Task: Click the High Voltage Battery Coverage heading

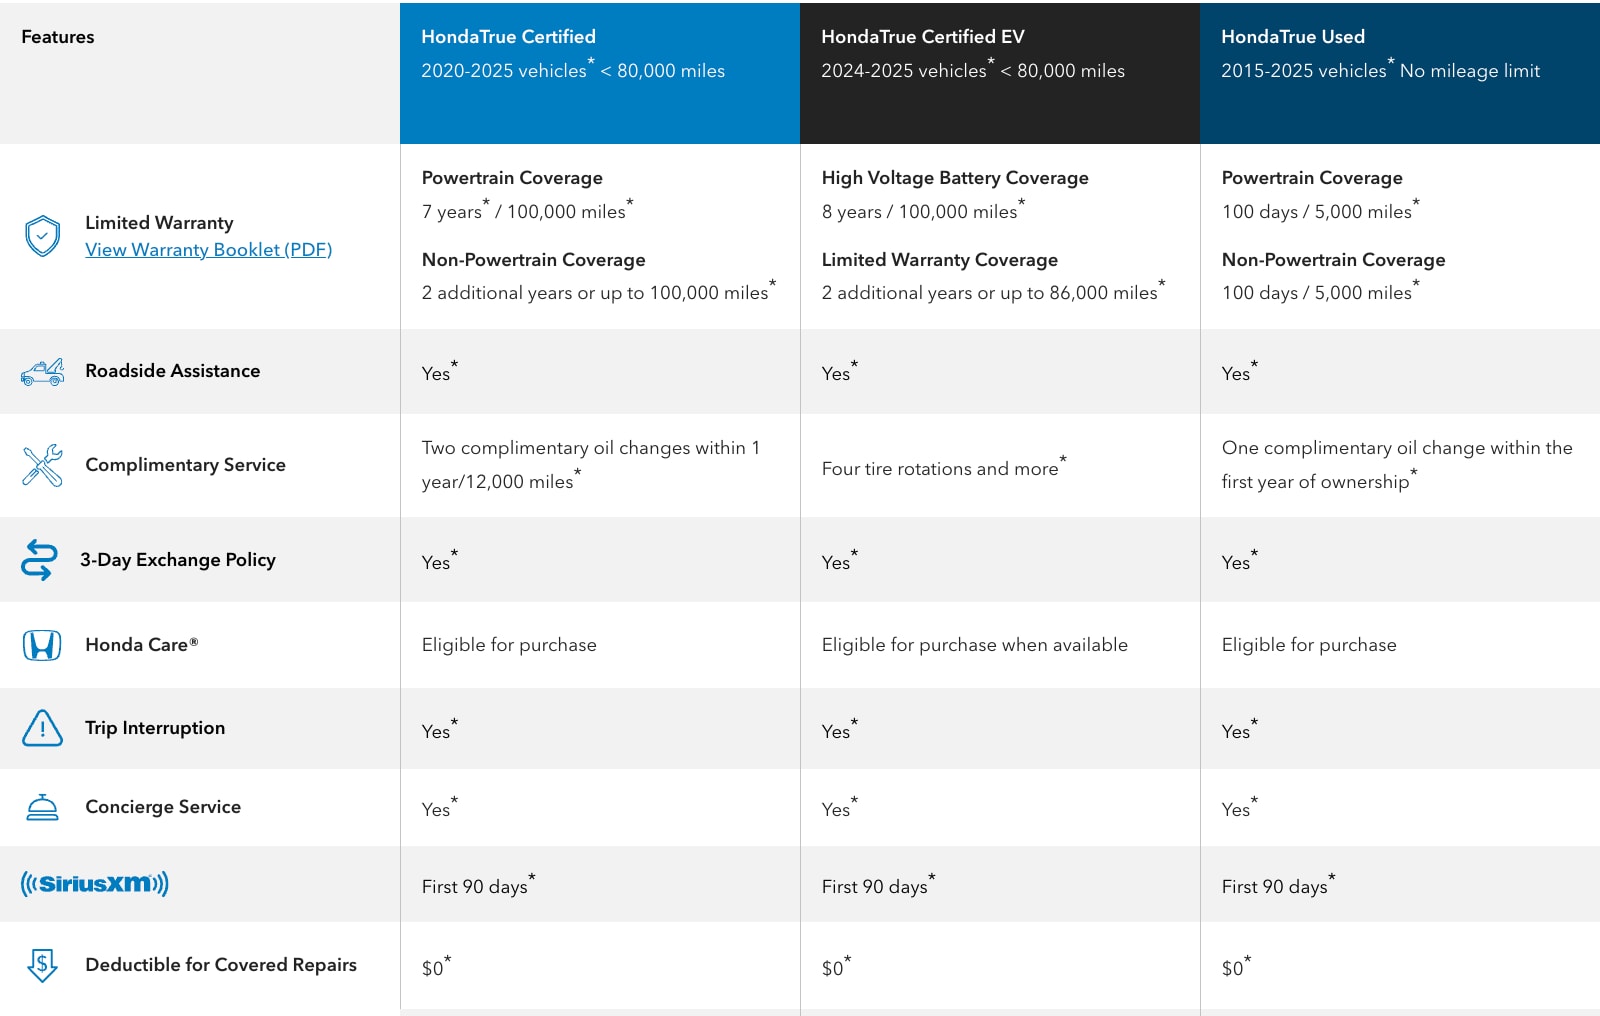Action: (955, 178)
